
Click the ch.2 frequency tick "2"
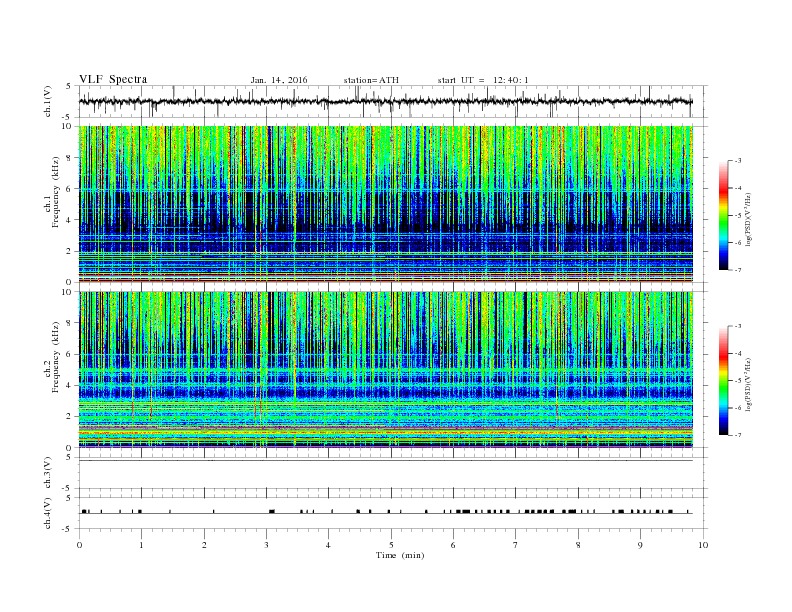click(69, 417)
